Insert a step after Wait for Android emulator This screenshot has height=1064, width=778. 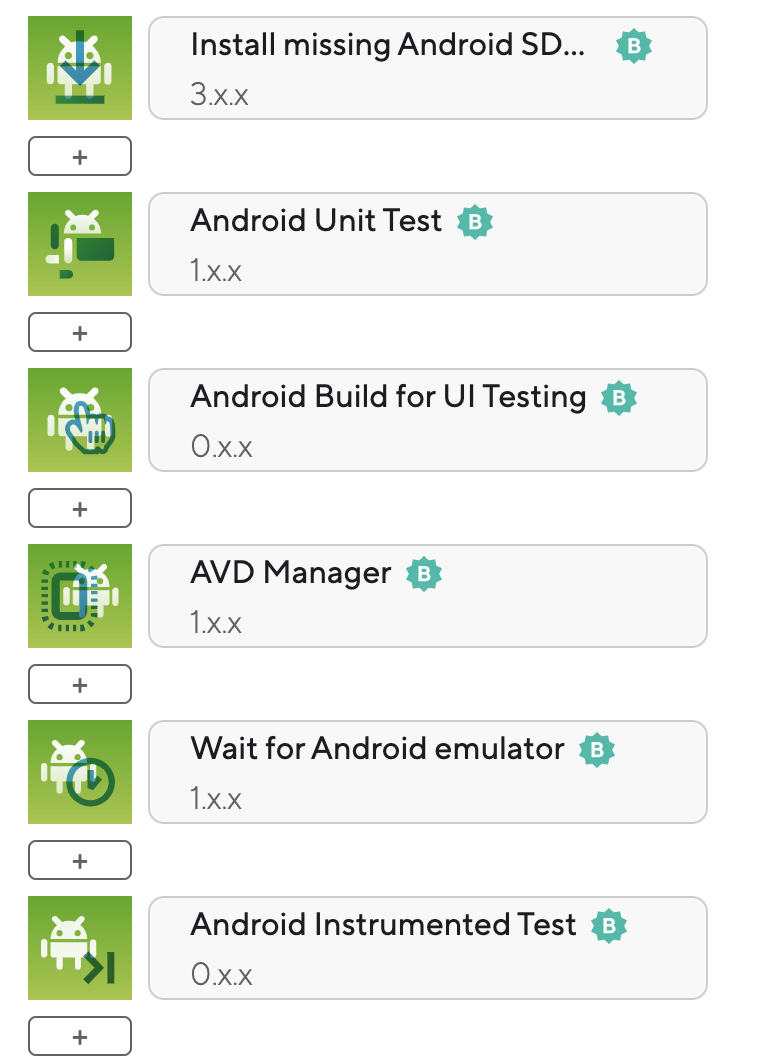80,860
